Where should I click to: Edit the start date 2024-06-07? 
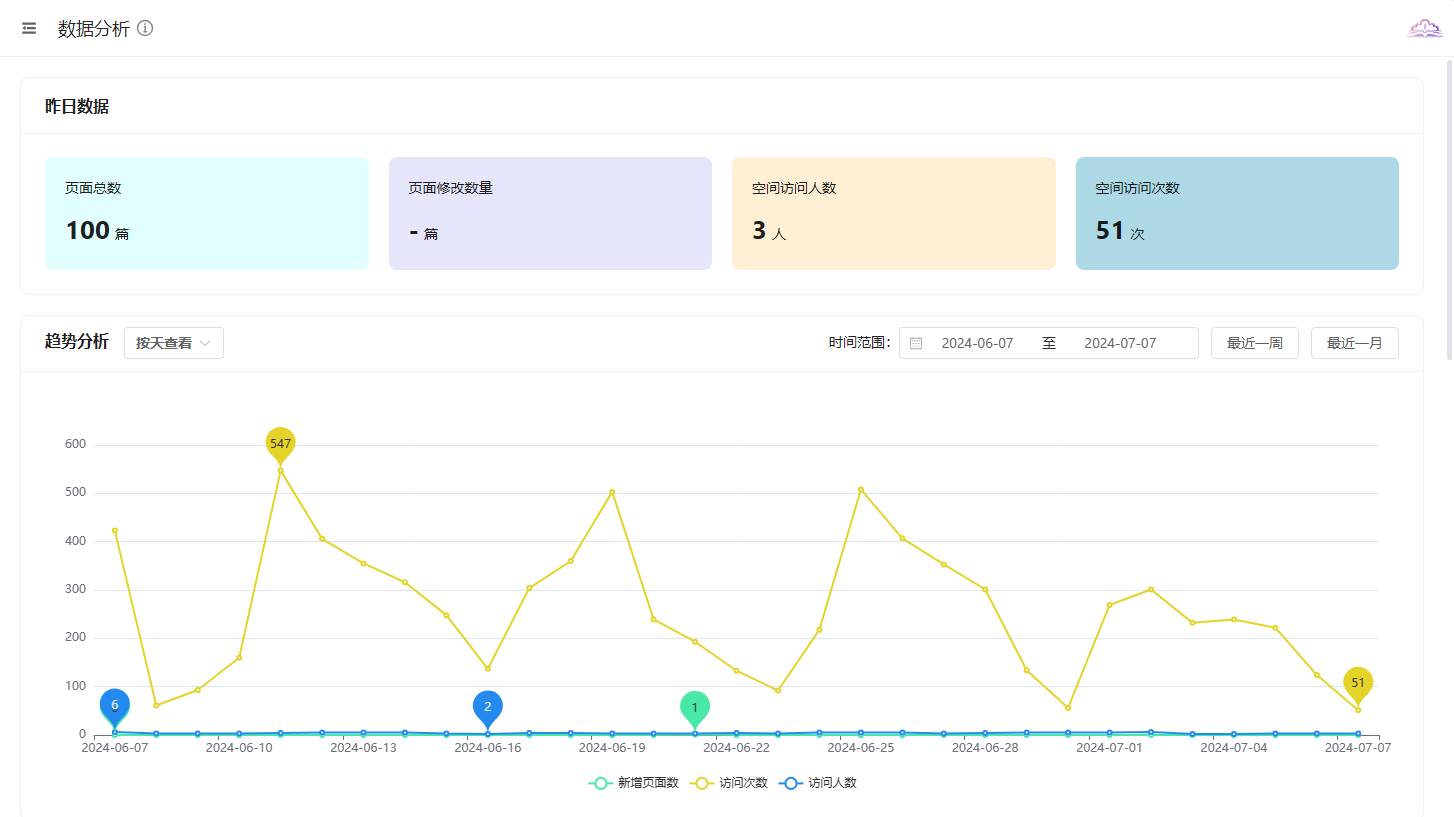[x=977, y=343]
